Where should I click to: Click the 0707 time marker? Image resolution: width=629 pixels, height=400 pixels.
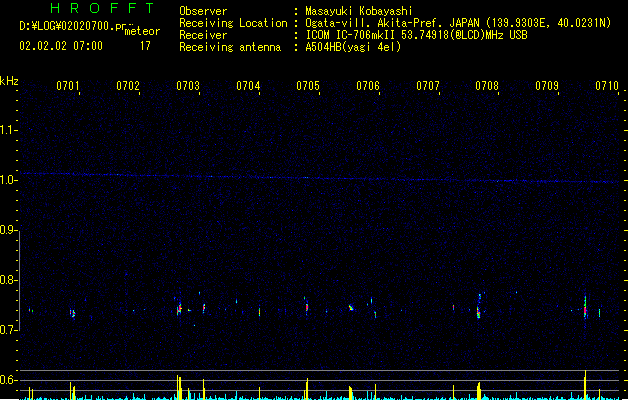(428, 86)
